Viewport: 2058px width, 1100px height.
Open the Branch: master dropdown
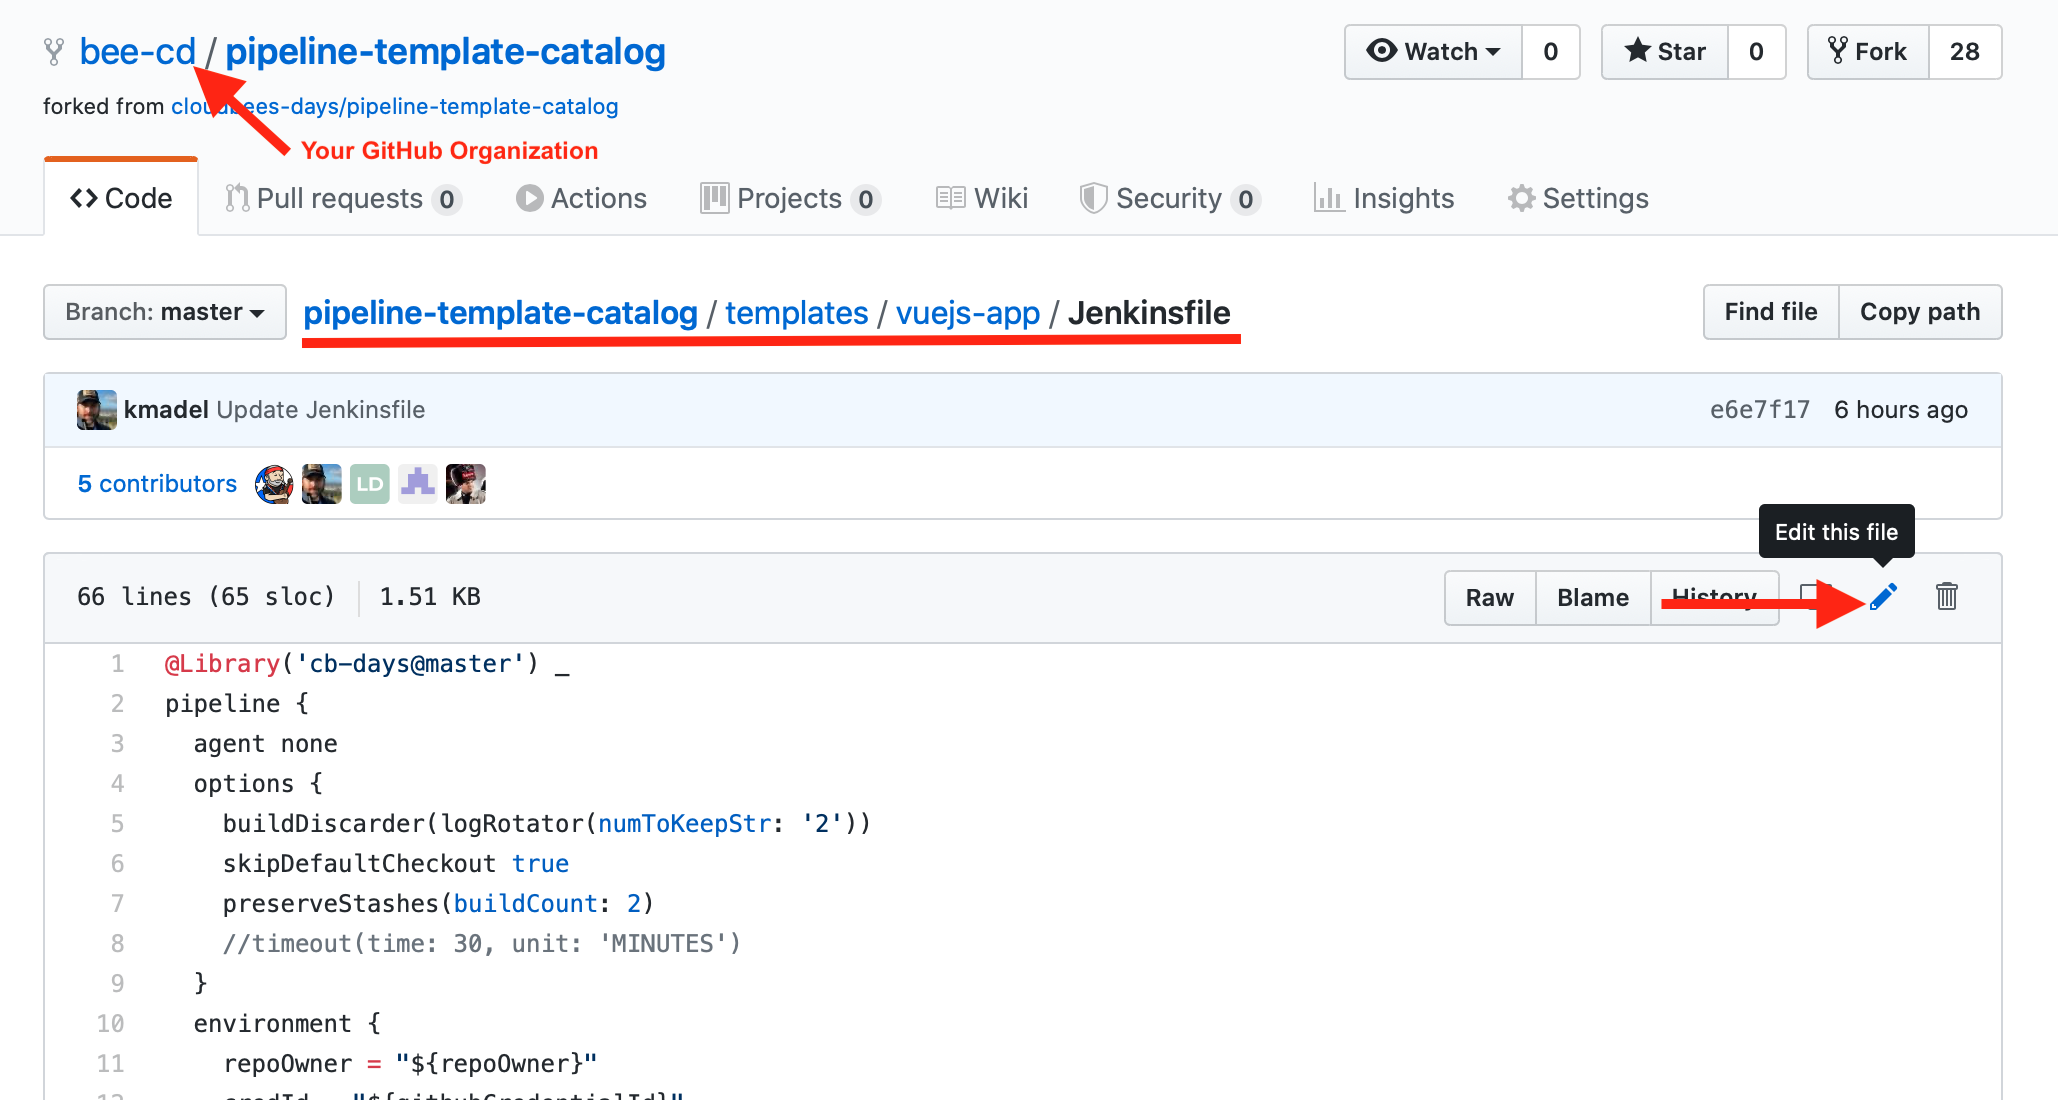[165, 312]
